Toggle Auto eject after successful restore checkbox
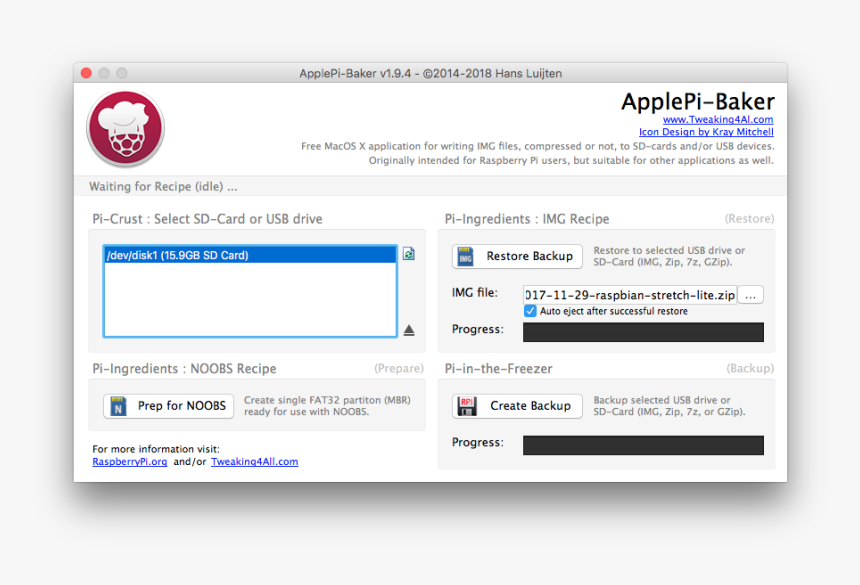This screenshot has width=860, height=585. [x=530, y=311]
